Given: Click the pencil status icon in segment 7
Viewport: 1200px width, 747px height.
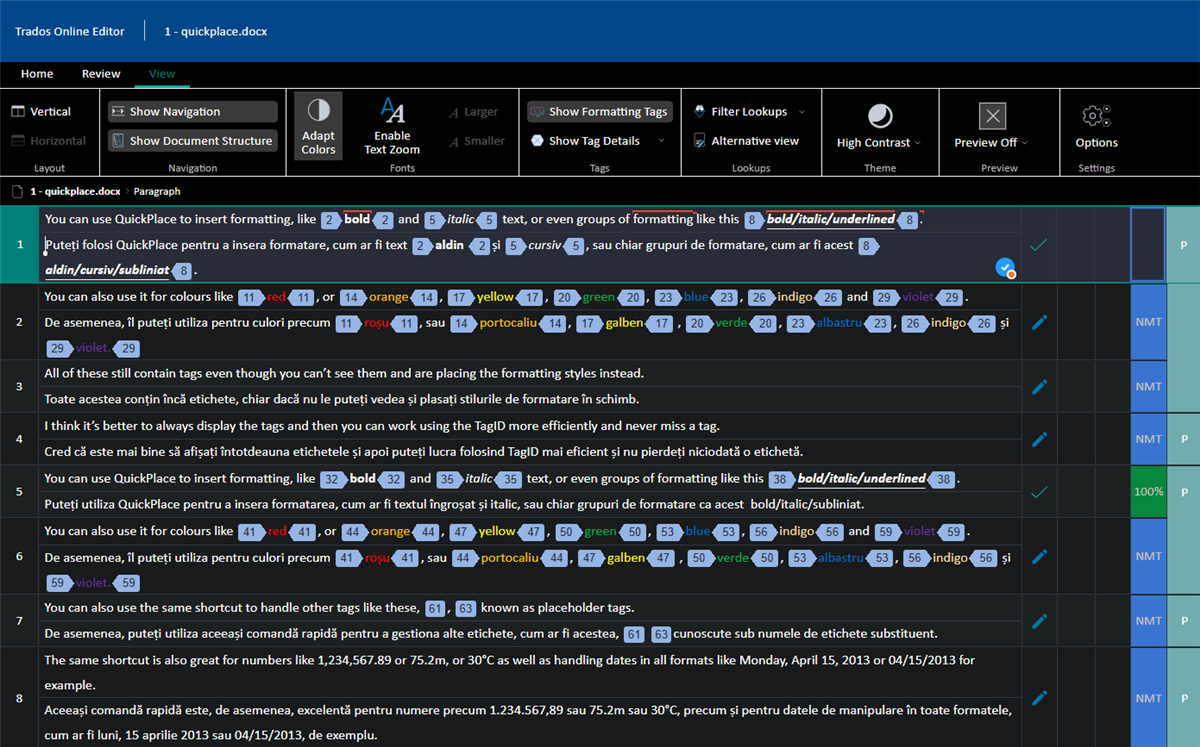Looking at the screenshot, I should [1039, 621].
